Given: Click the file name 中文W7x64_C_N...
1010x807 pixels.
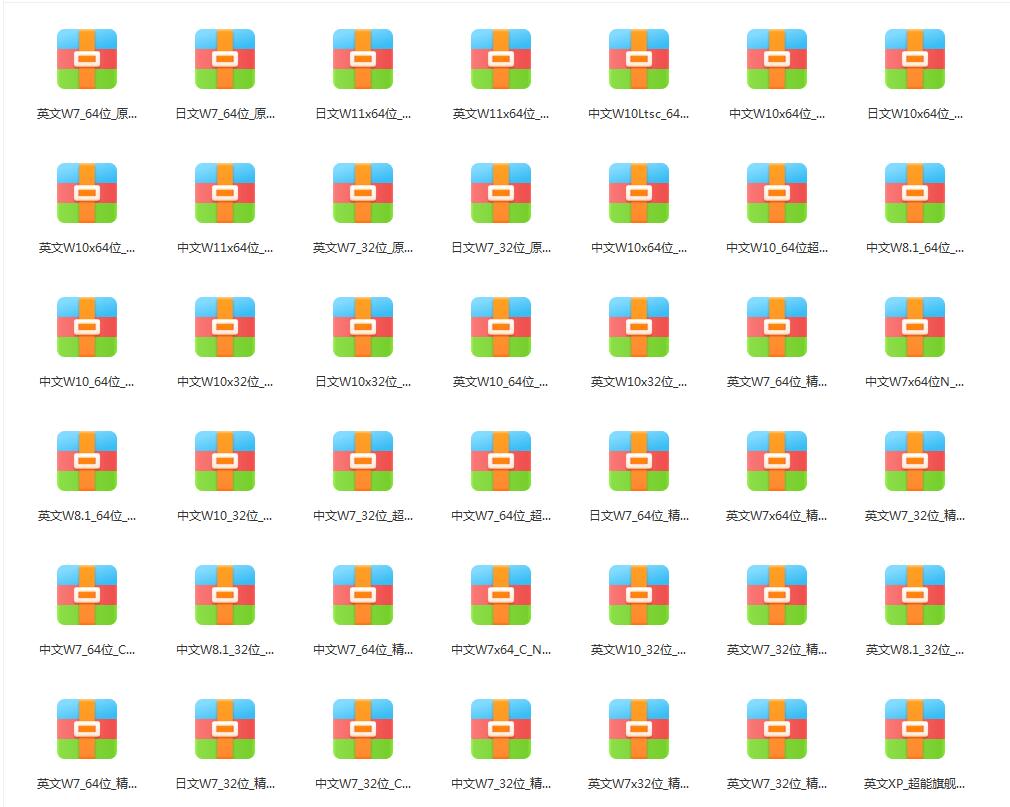Looking at the screenshot, I should [x=500, y=650].
